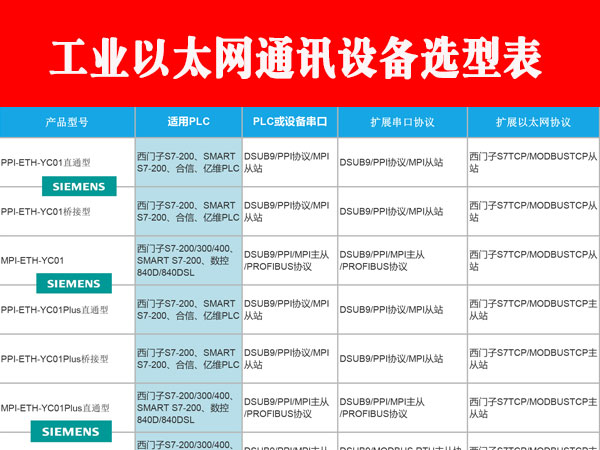Click 扩展串口协议 cell in PPI-ETH-YC01Plus直通型 row

pyautogui.click(x=403, y=309)
